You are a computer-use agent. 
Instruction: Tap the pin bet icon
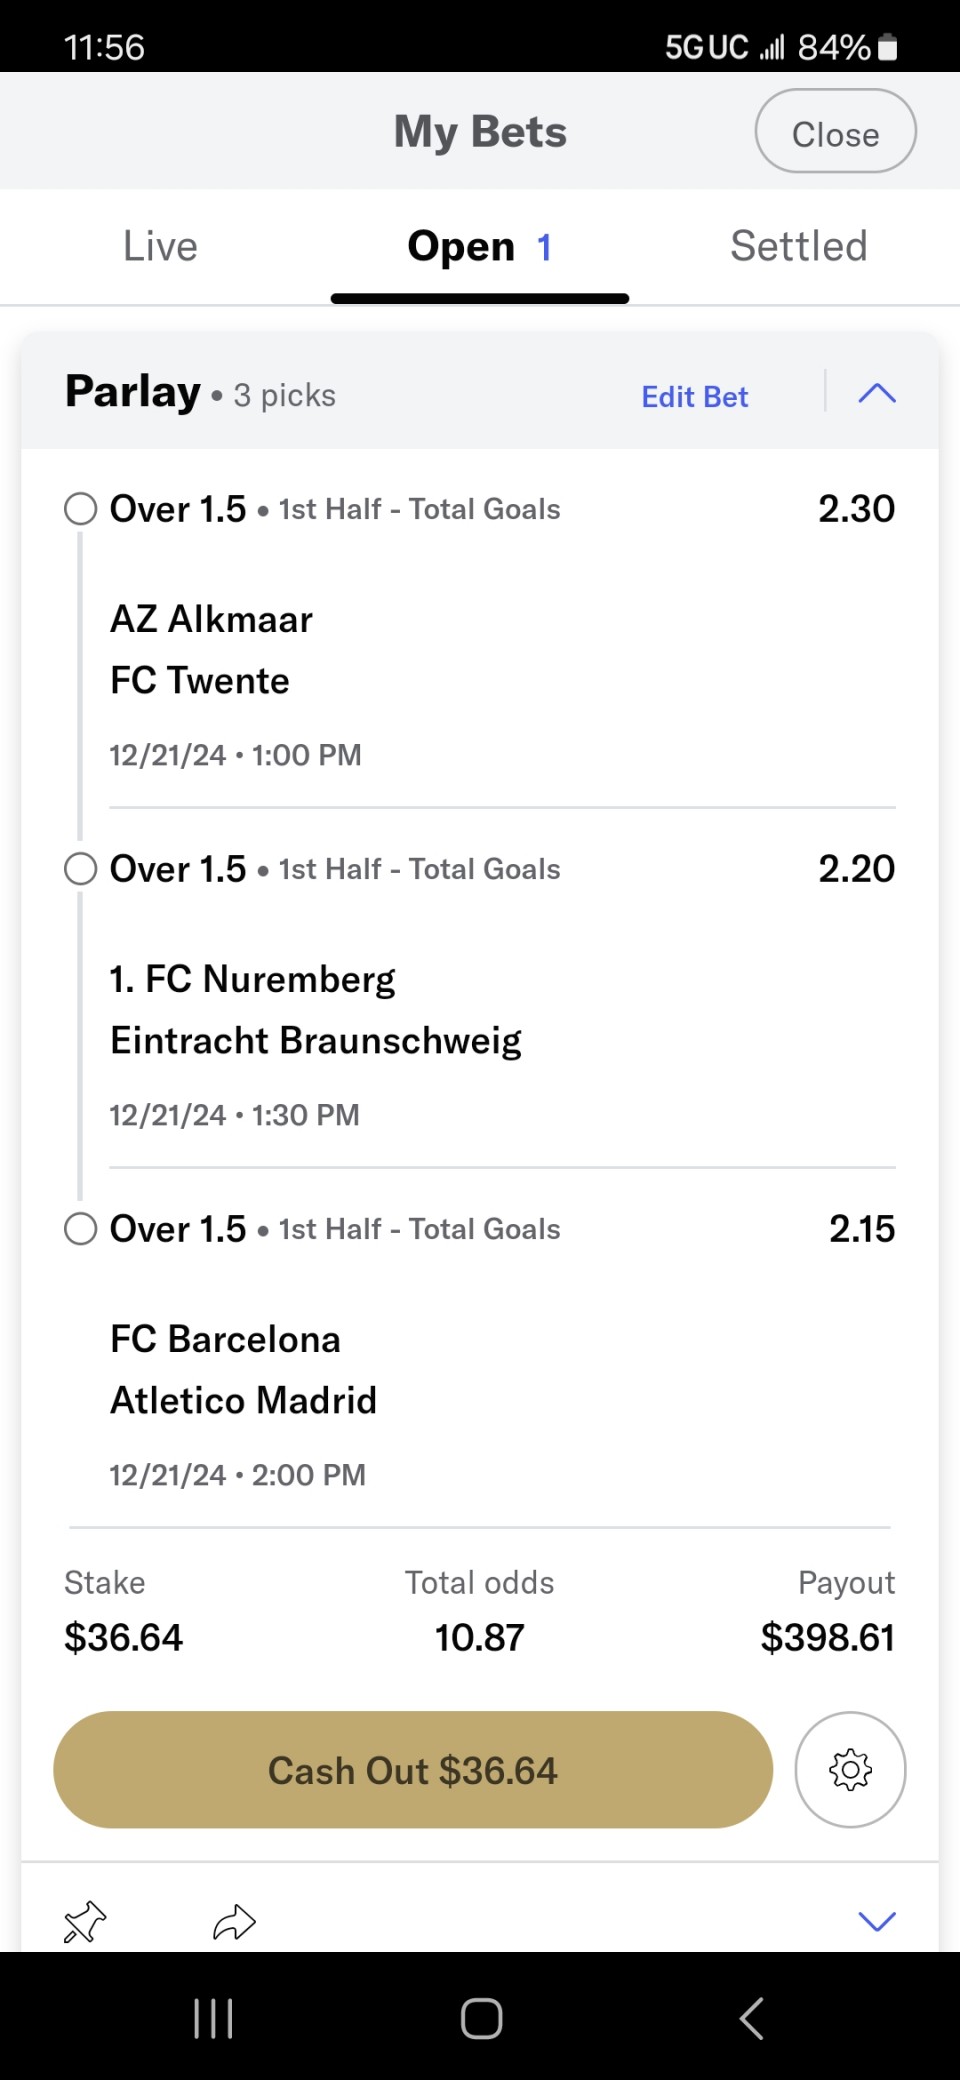85,1921
